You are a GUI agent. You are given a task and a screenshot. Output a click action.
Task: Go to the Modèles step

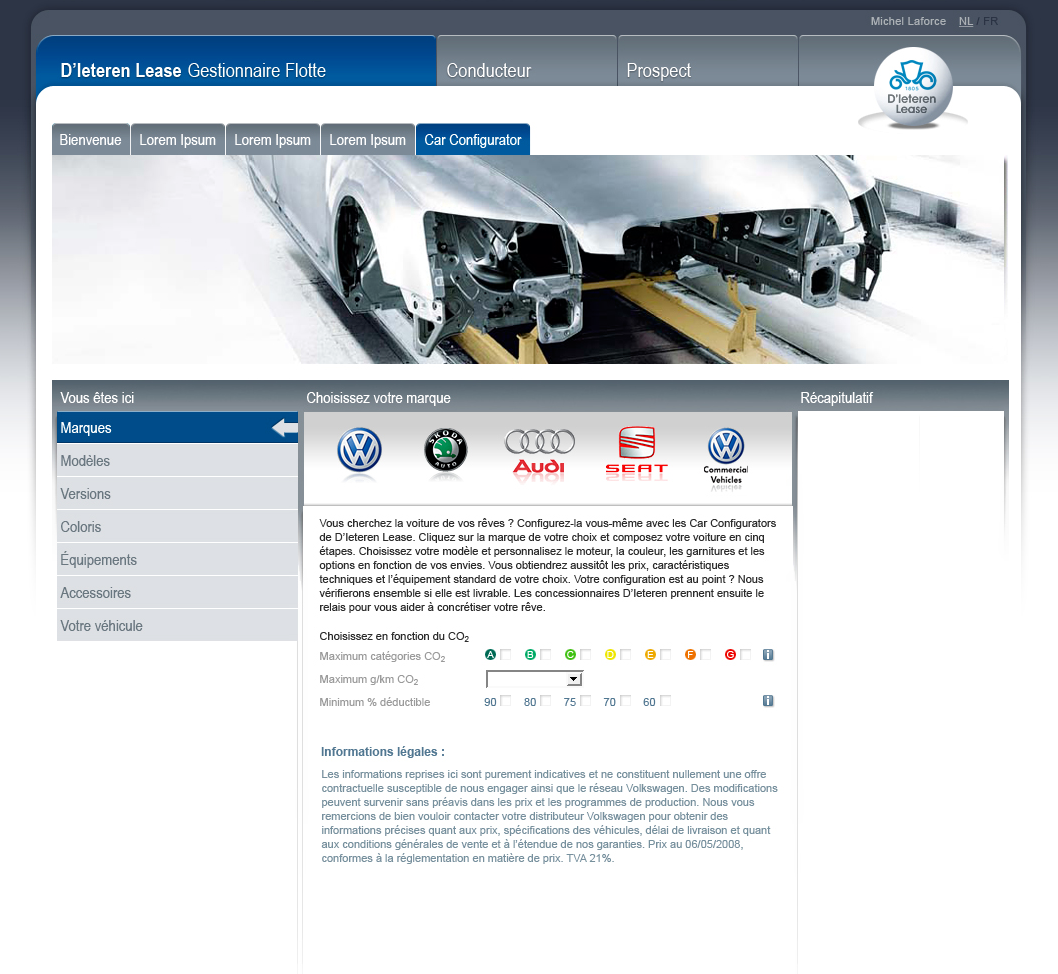point(177,461)
